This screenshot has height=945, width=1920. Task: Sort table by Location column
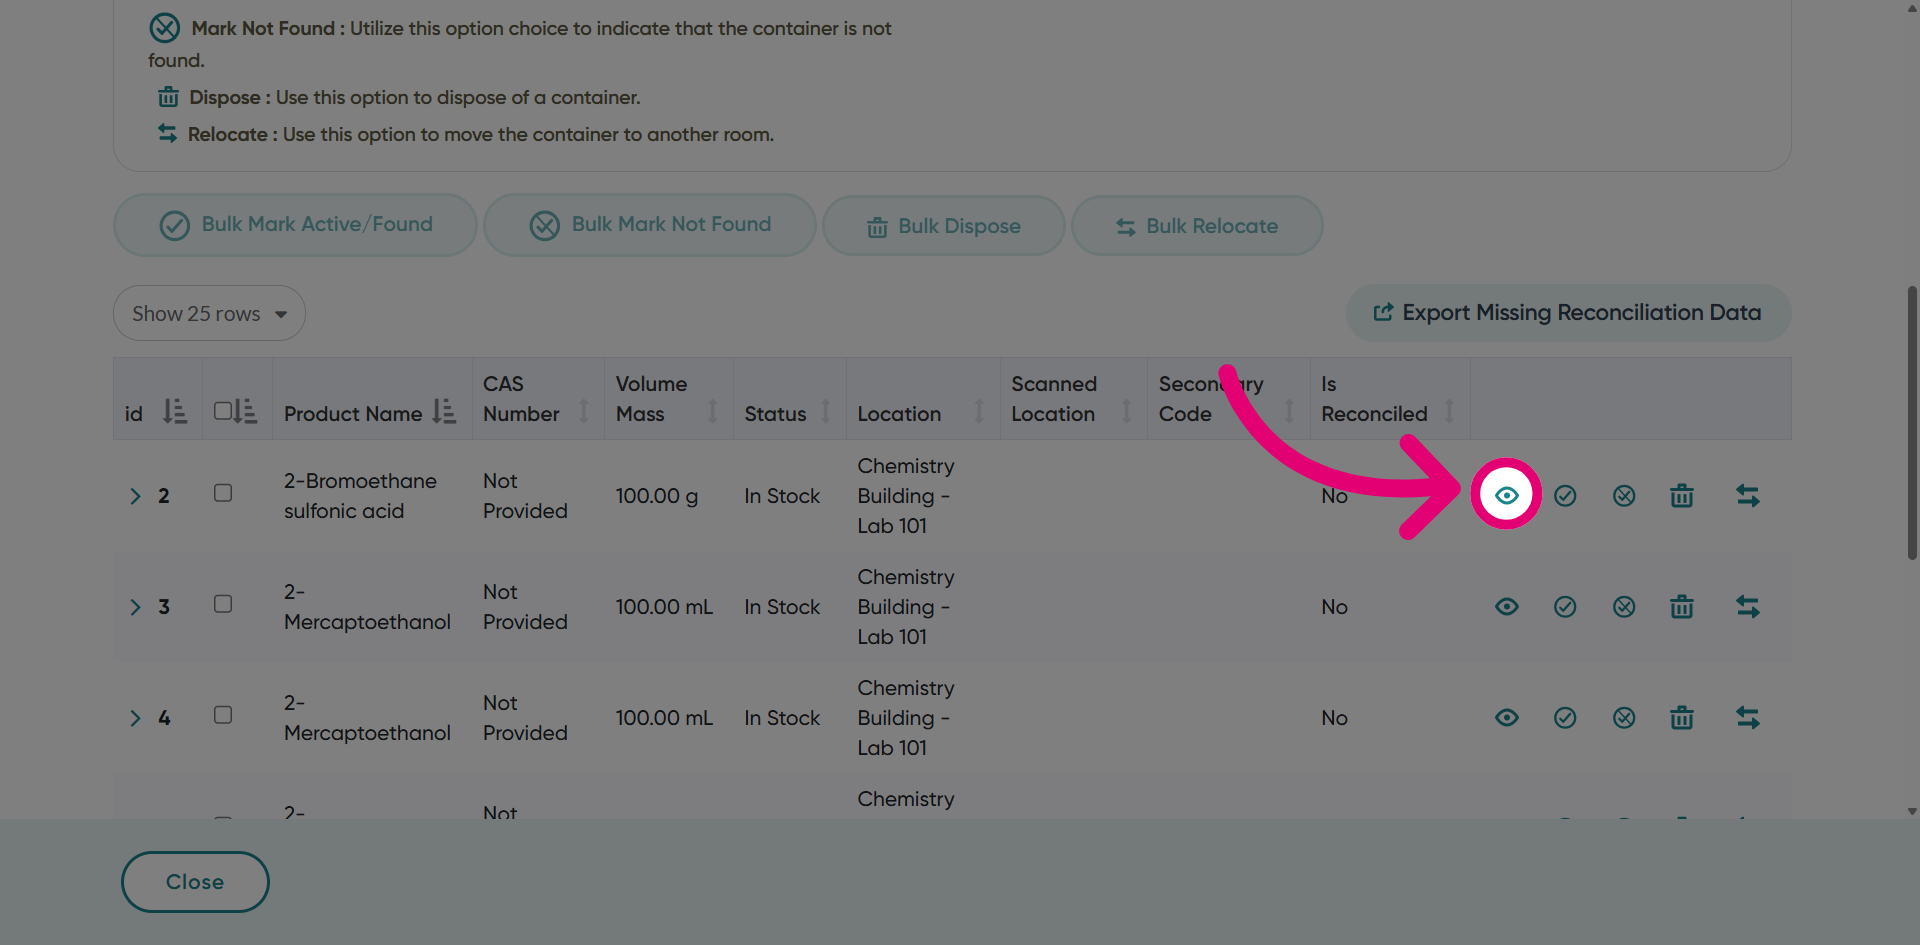(x=979, y=411)
